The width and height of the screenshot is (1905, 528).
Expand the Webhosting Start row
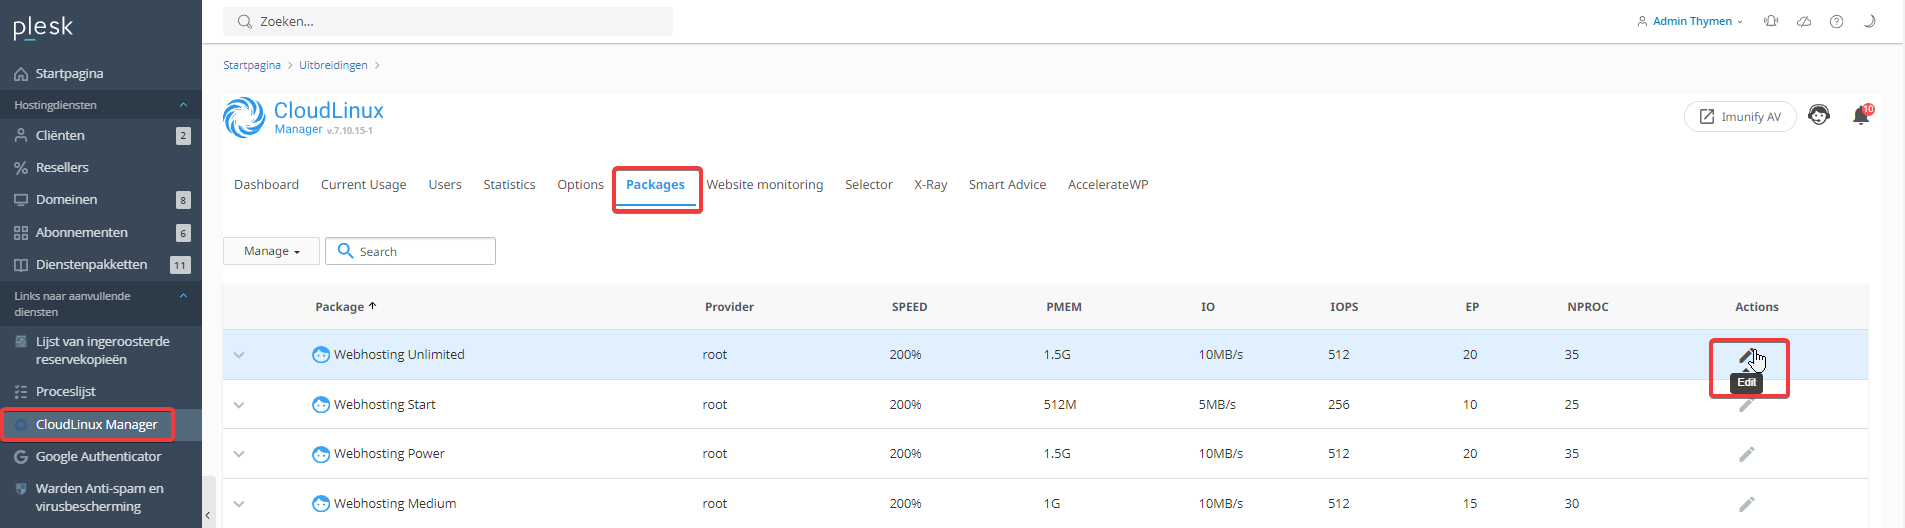[239, 405]
